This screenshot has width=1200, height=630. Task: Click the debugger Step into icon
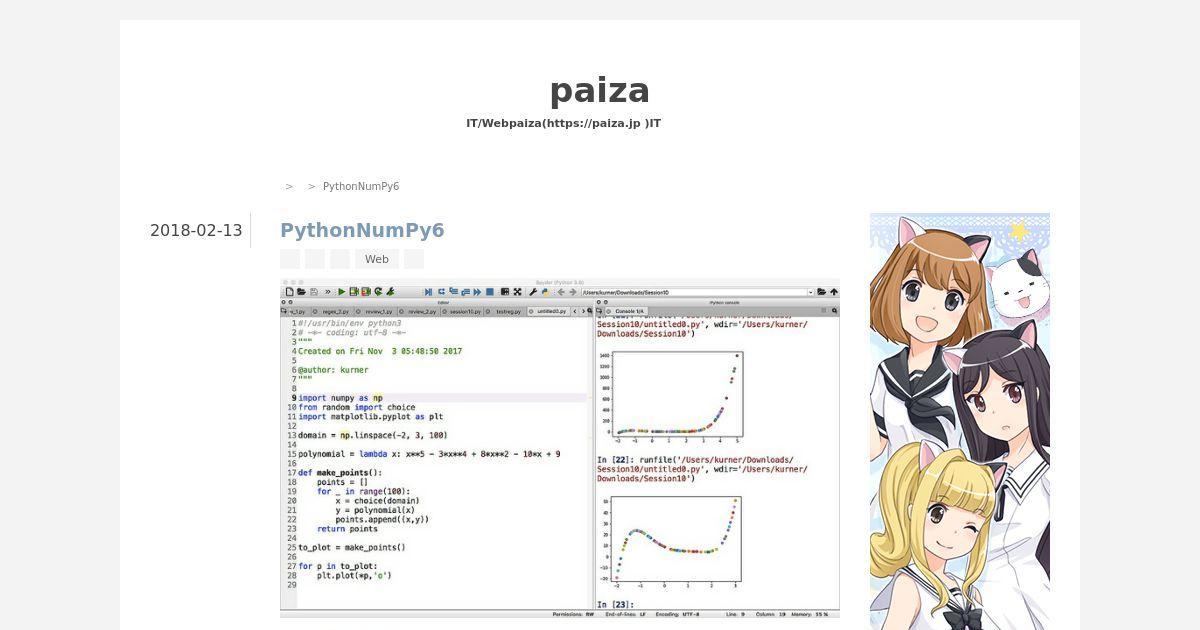pyautogui.click(x=453, y=292)
